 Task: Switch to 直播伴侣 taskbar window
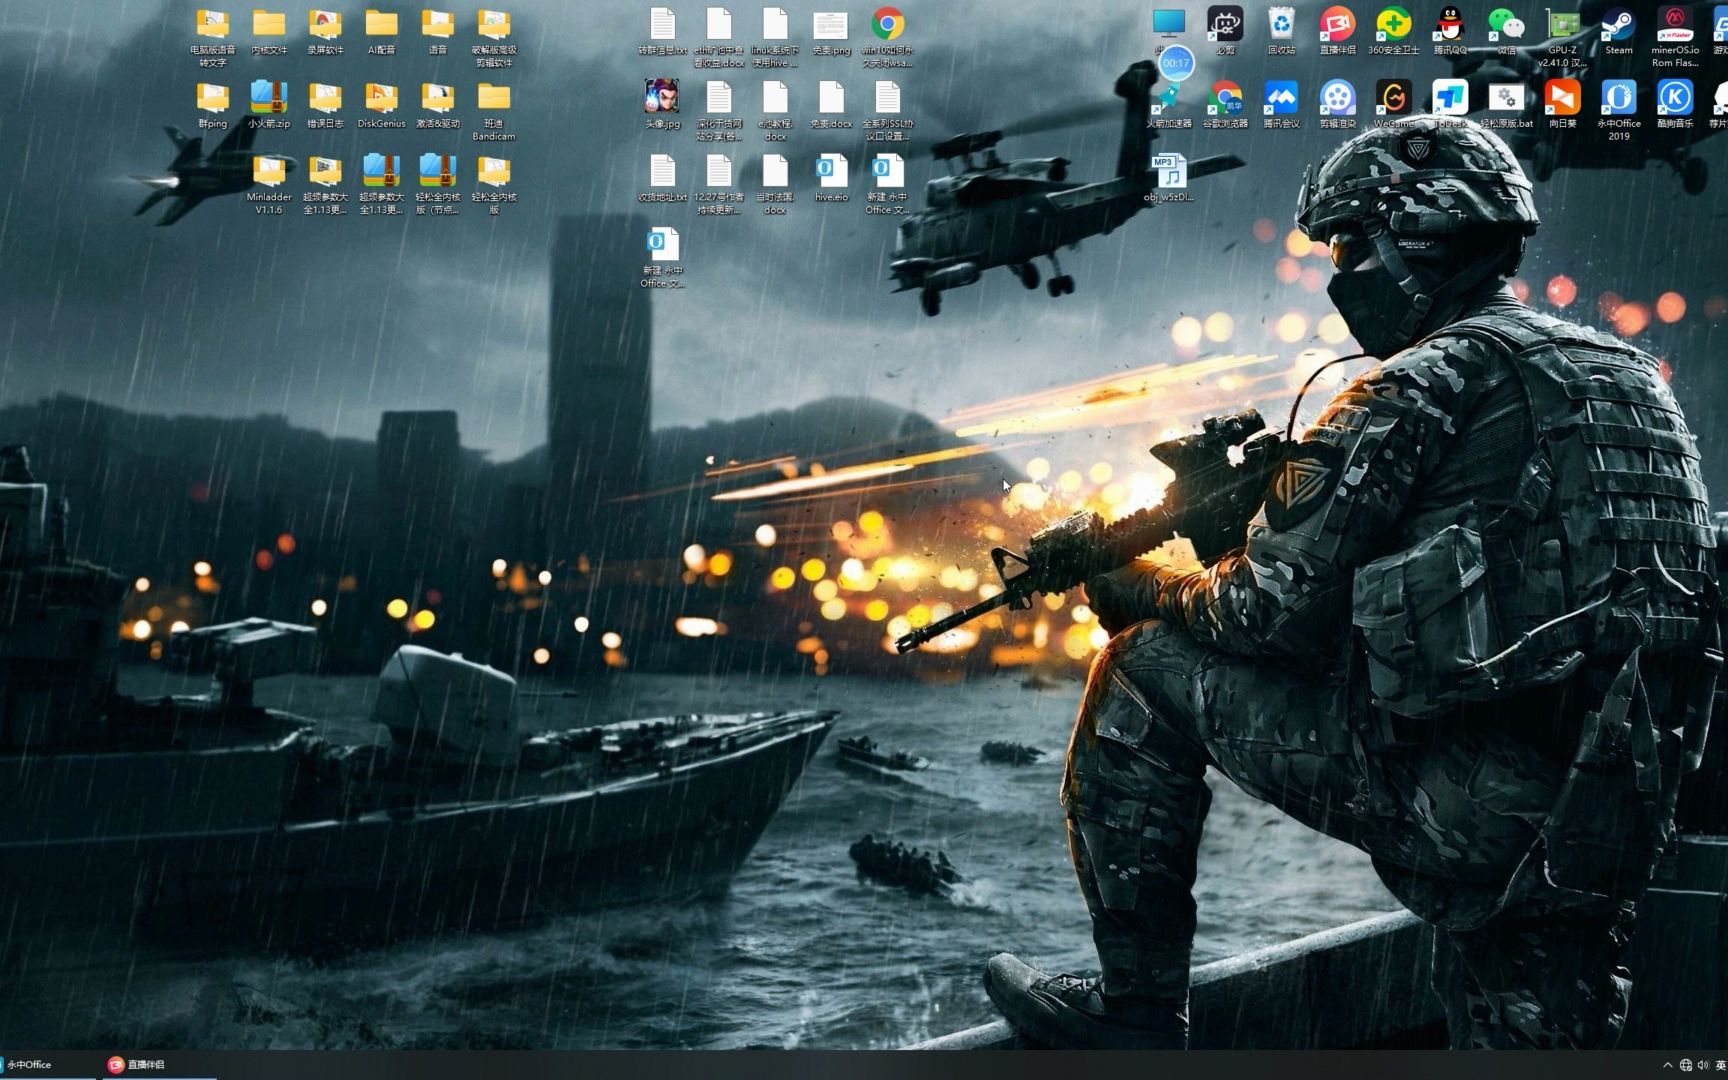pyautogui.click(x=158, y=1064)
